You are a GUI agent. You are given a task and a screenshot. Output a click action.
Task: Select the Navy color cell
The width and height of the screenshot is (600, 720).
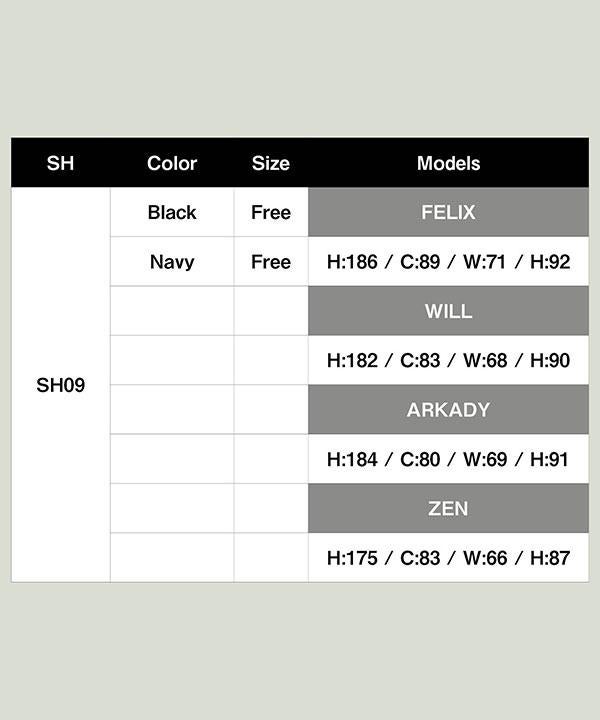pyautogui.click(x=172, y=262)
